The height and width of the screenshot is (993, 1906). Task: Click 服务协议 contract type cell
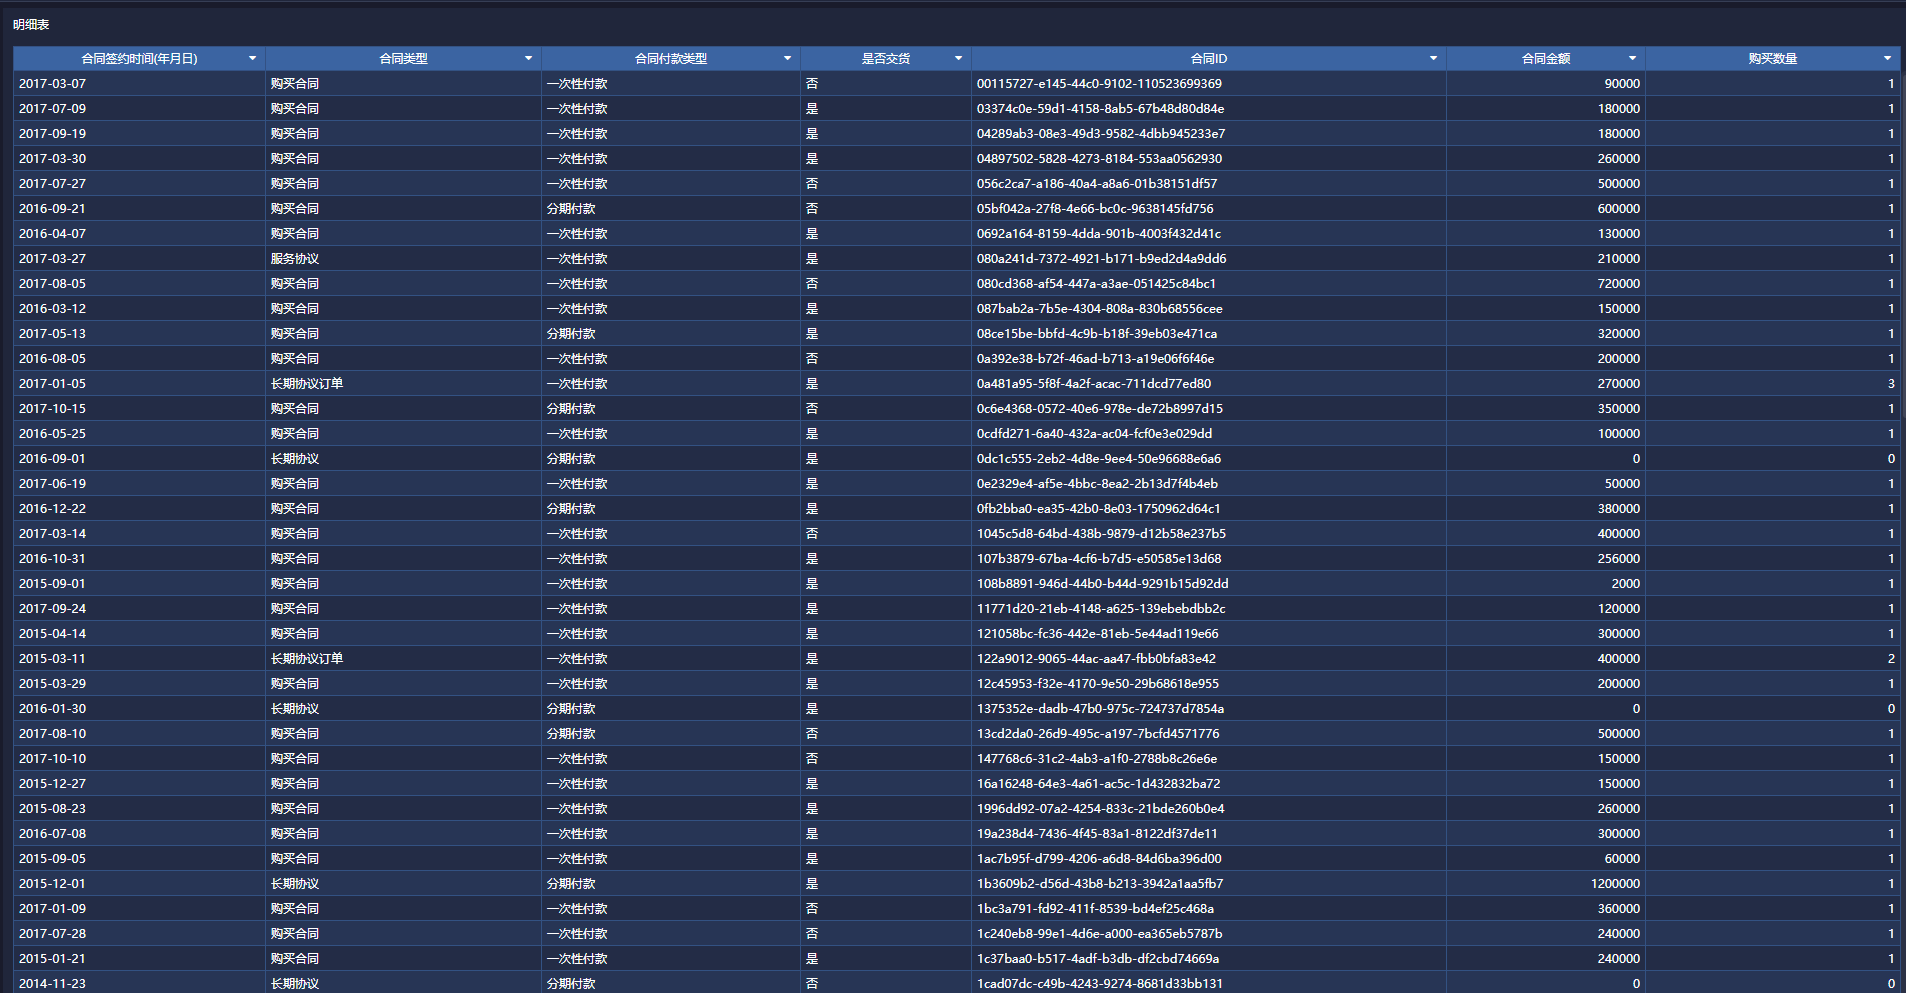[x=403, y=259]
